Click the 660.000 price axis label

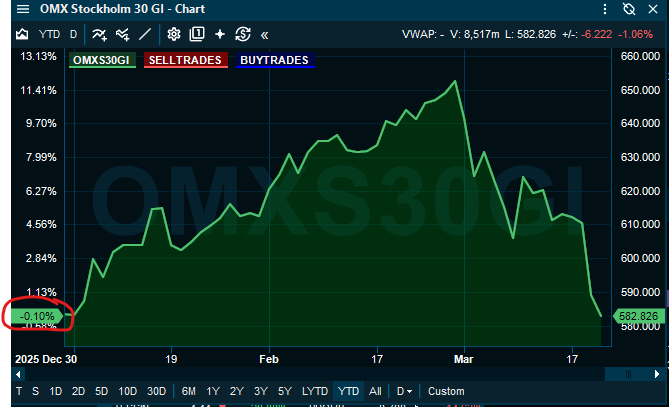(640, 56)
